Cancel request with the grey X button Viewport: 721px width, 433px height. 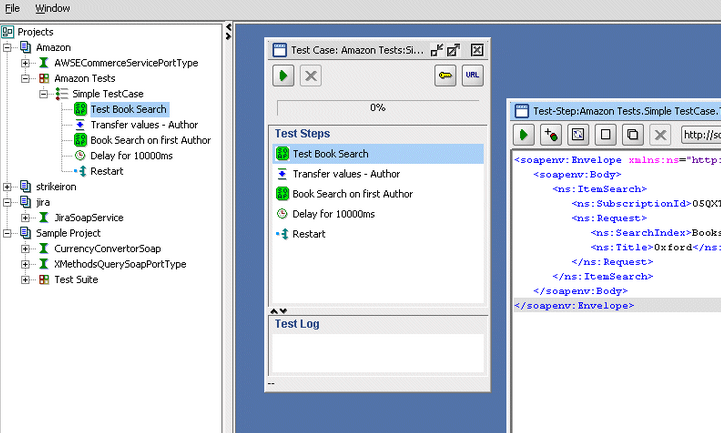(660, 135)
